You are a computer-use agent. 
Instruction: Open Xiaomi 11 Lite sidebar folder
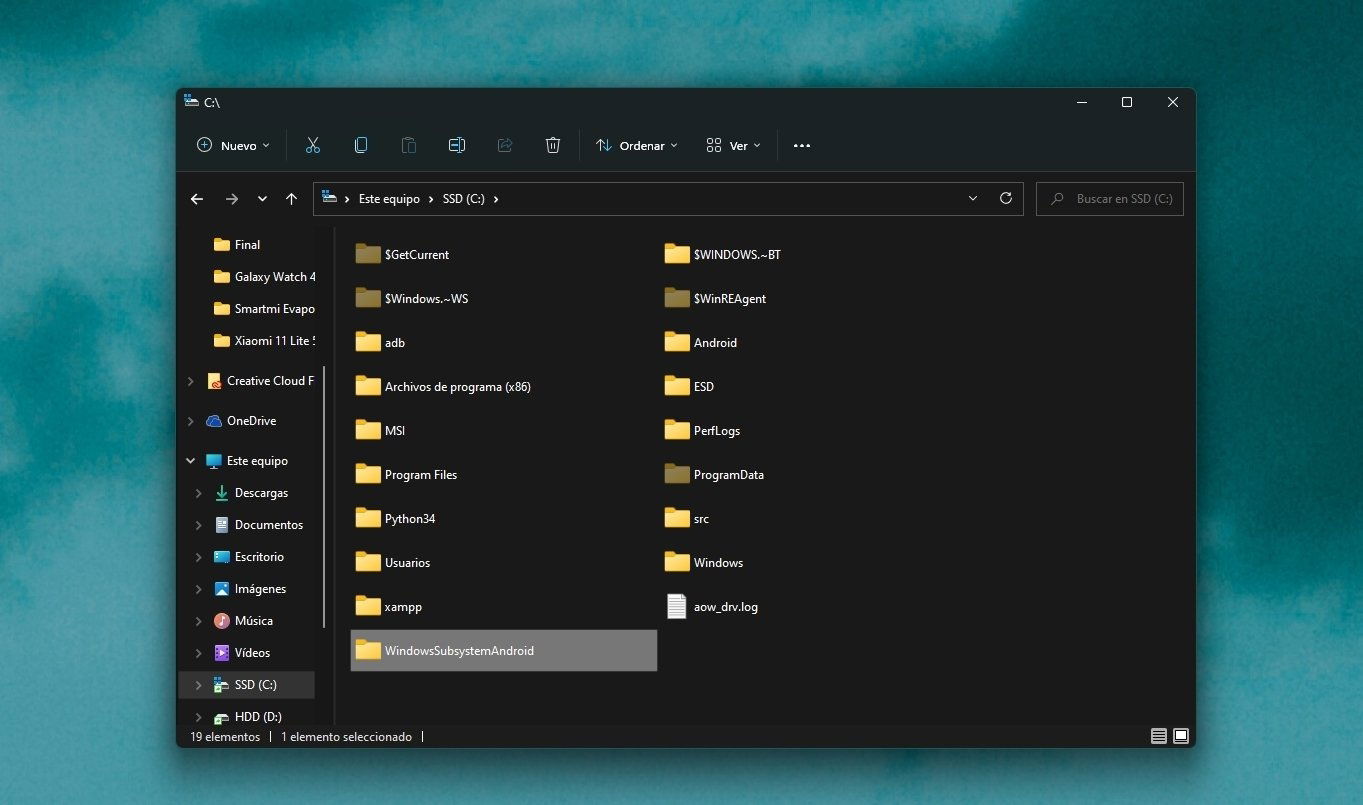click(x=264, y=341)
